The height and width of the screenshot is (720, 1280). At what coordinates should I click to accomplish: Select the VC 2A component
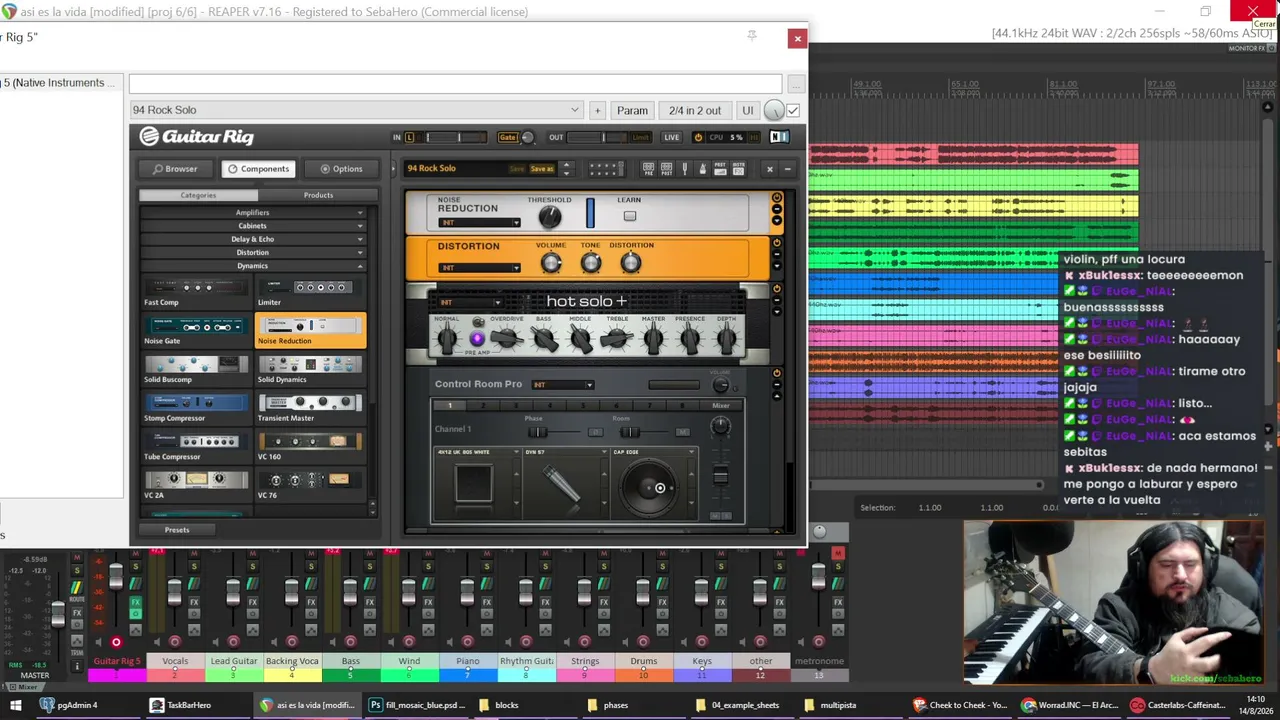pyautogui.click(x=196, y=486)
